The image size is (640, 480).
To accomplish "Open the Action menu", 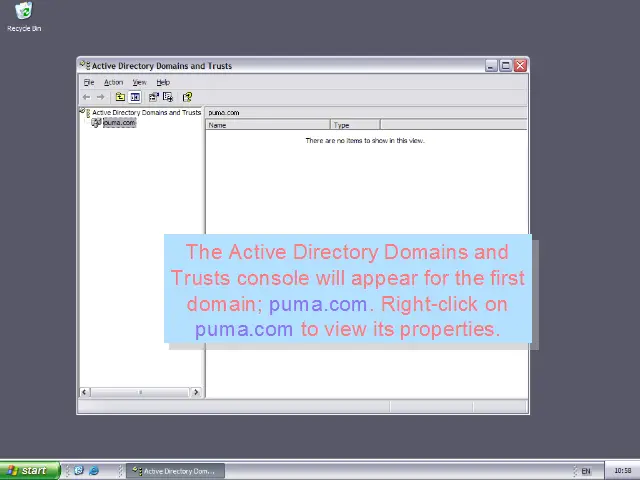I will click(x=113, y=82).
